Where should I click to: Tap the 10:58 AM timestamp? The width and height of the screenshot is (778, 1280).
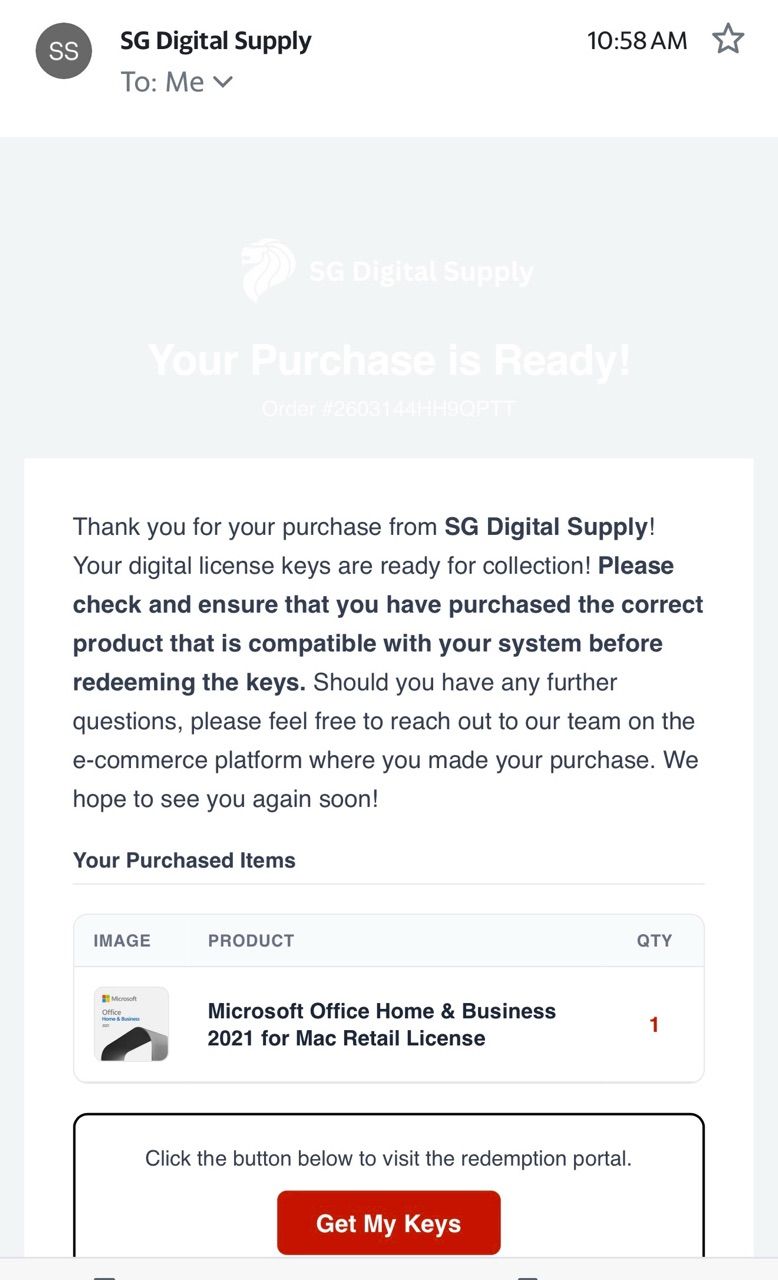click(637, 41)
